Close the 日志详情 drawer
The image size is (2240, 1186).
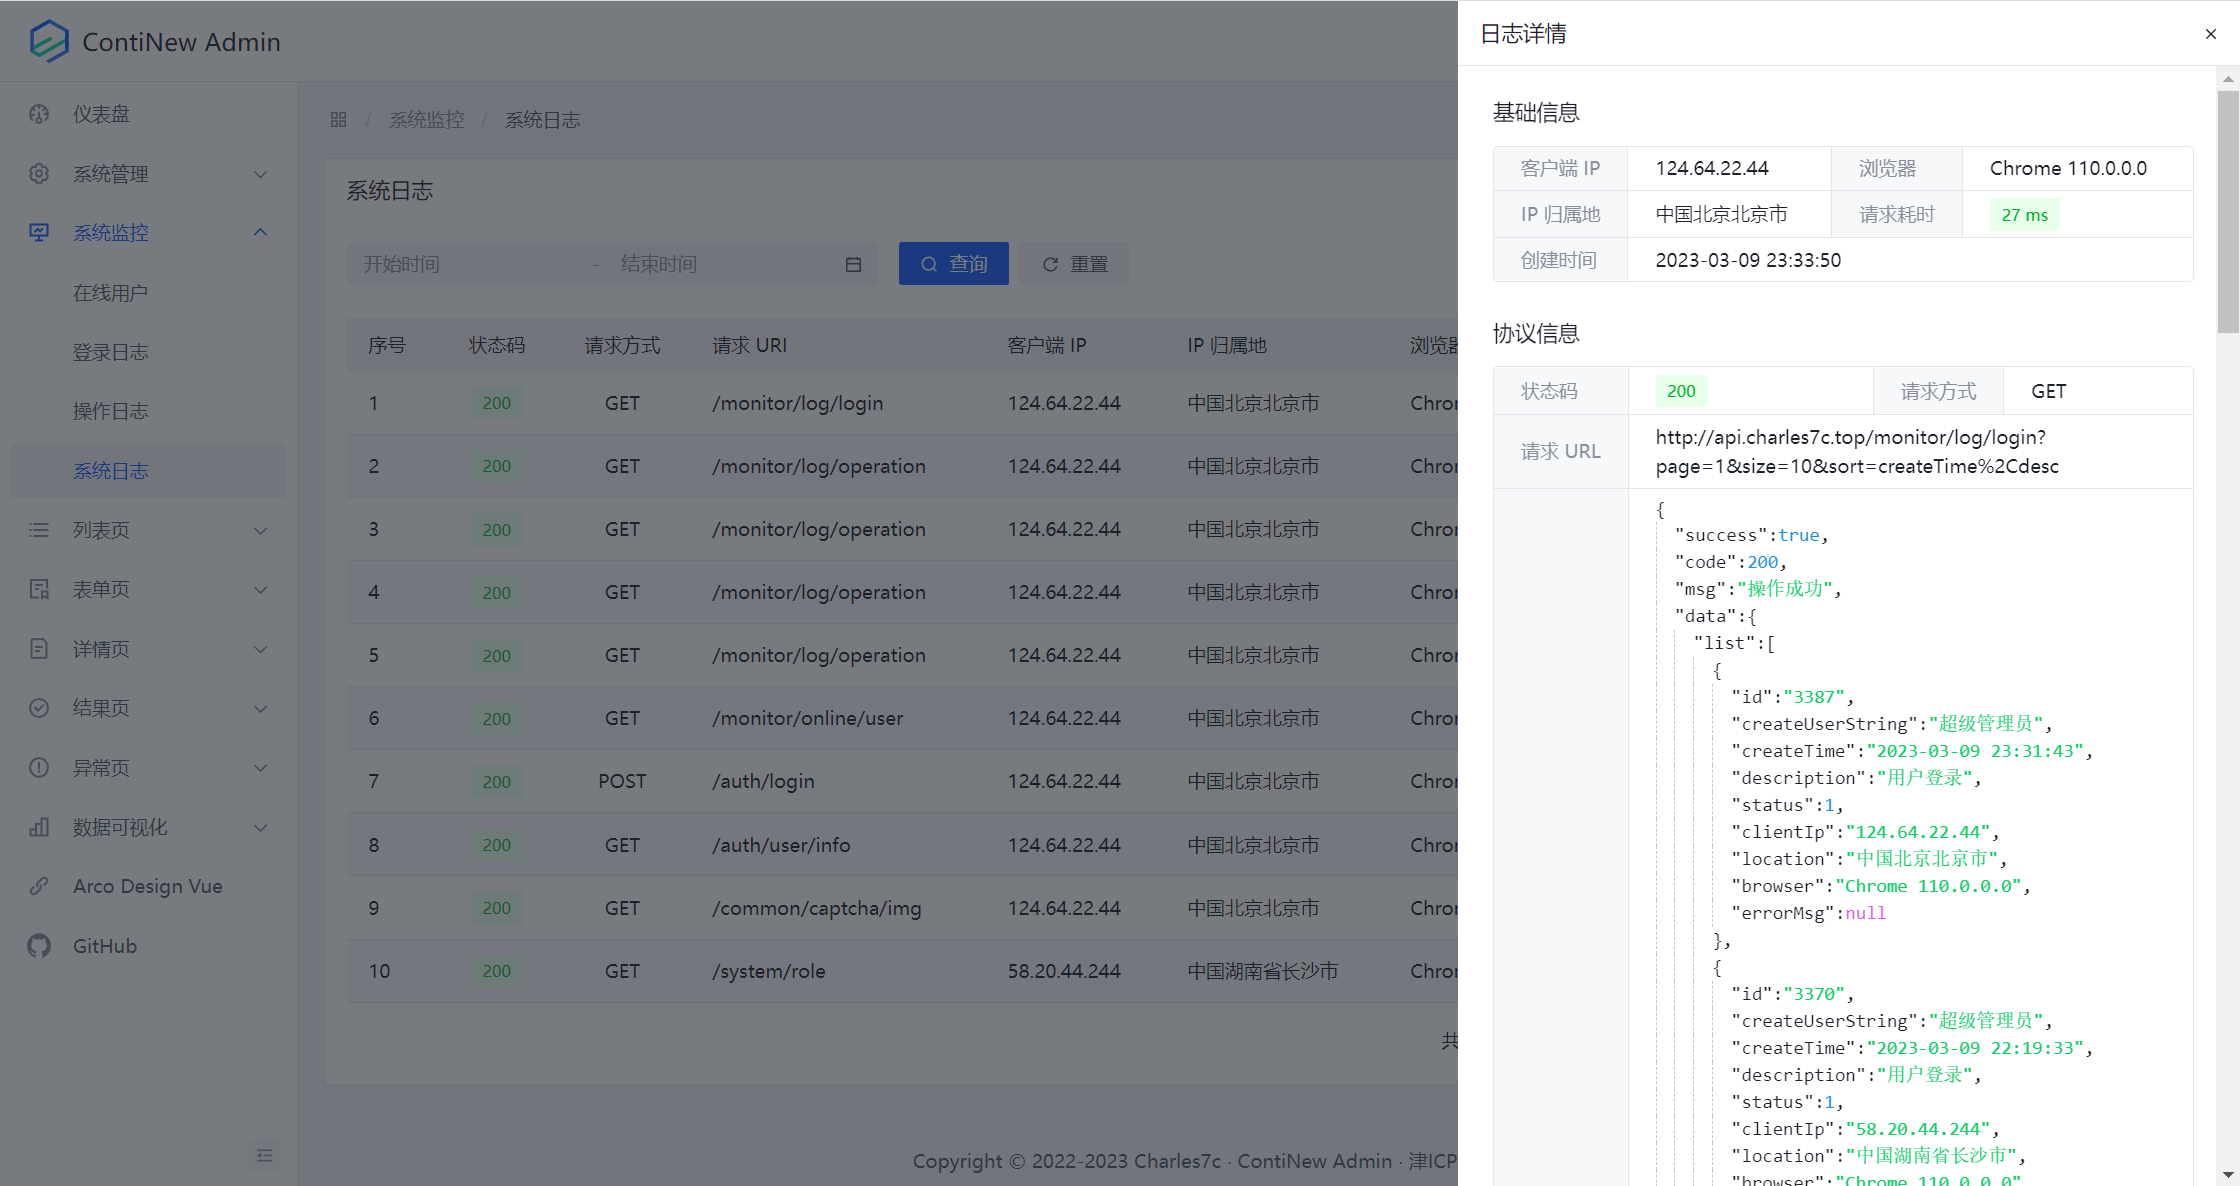(x=2211, y=34)
